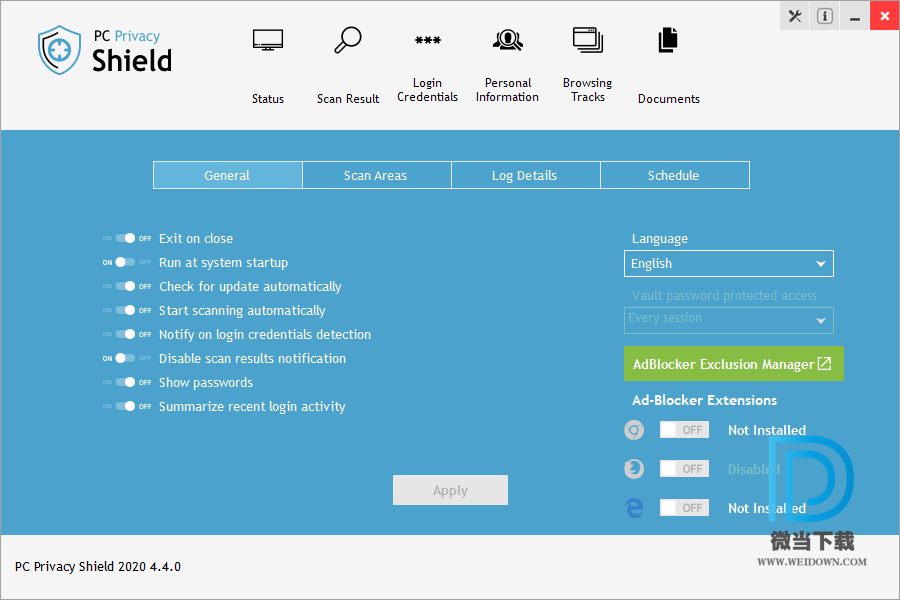Click the Show passwords label
The image size is (900, 600).
pyautogui.click(x=205, y=382)
